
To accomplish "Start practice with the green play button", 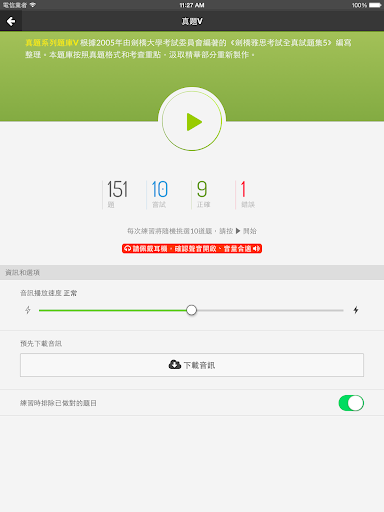I will click(192, 121).
